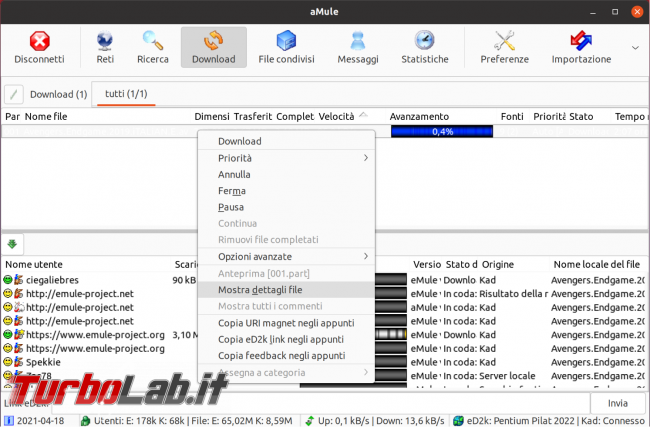Select Mostra dettagli file menu entry
650x427 pixels.
[x=286, y=289]
